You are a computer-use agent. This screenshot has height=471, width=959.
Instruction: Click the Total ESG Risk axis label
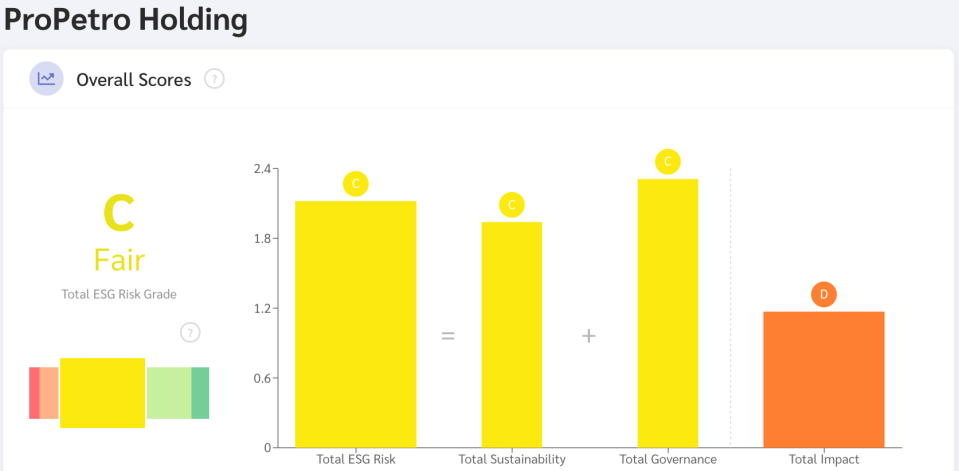356,460
